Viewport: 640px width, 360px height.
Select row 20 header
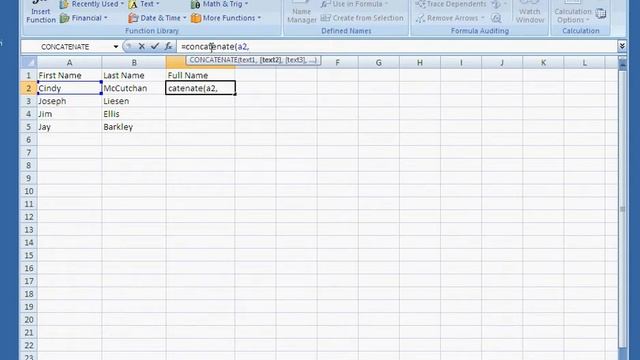tap(29, 320)
